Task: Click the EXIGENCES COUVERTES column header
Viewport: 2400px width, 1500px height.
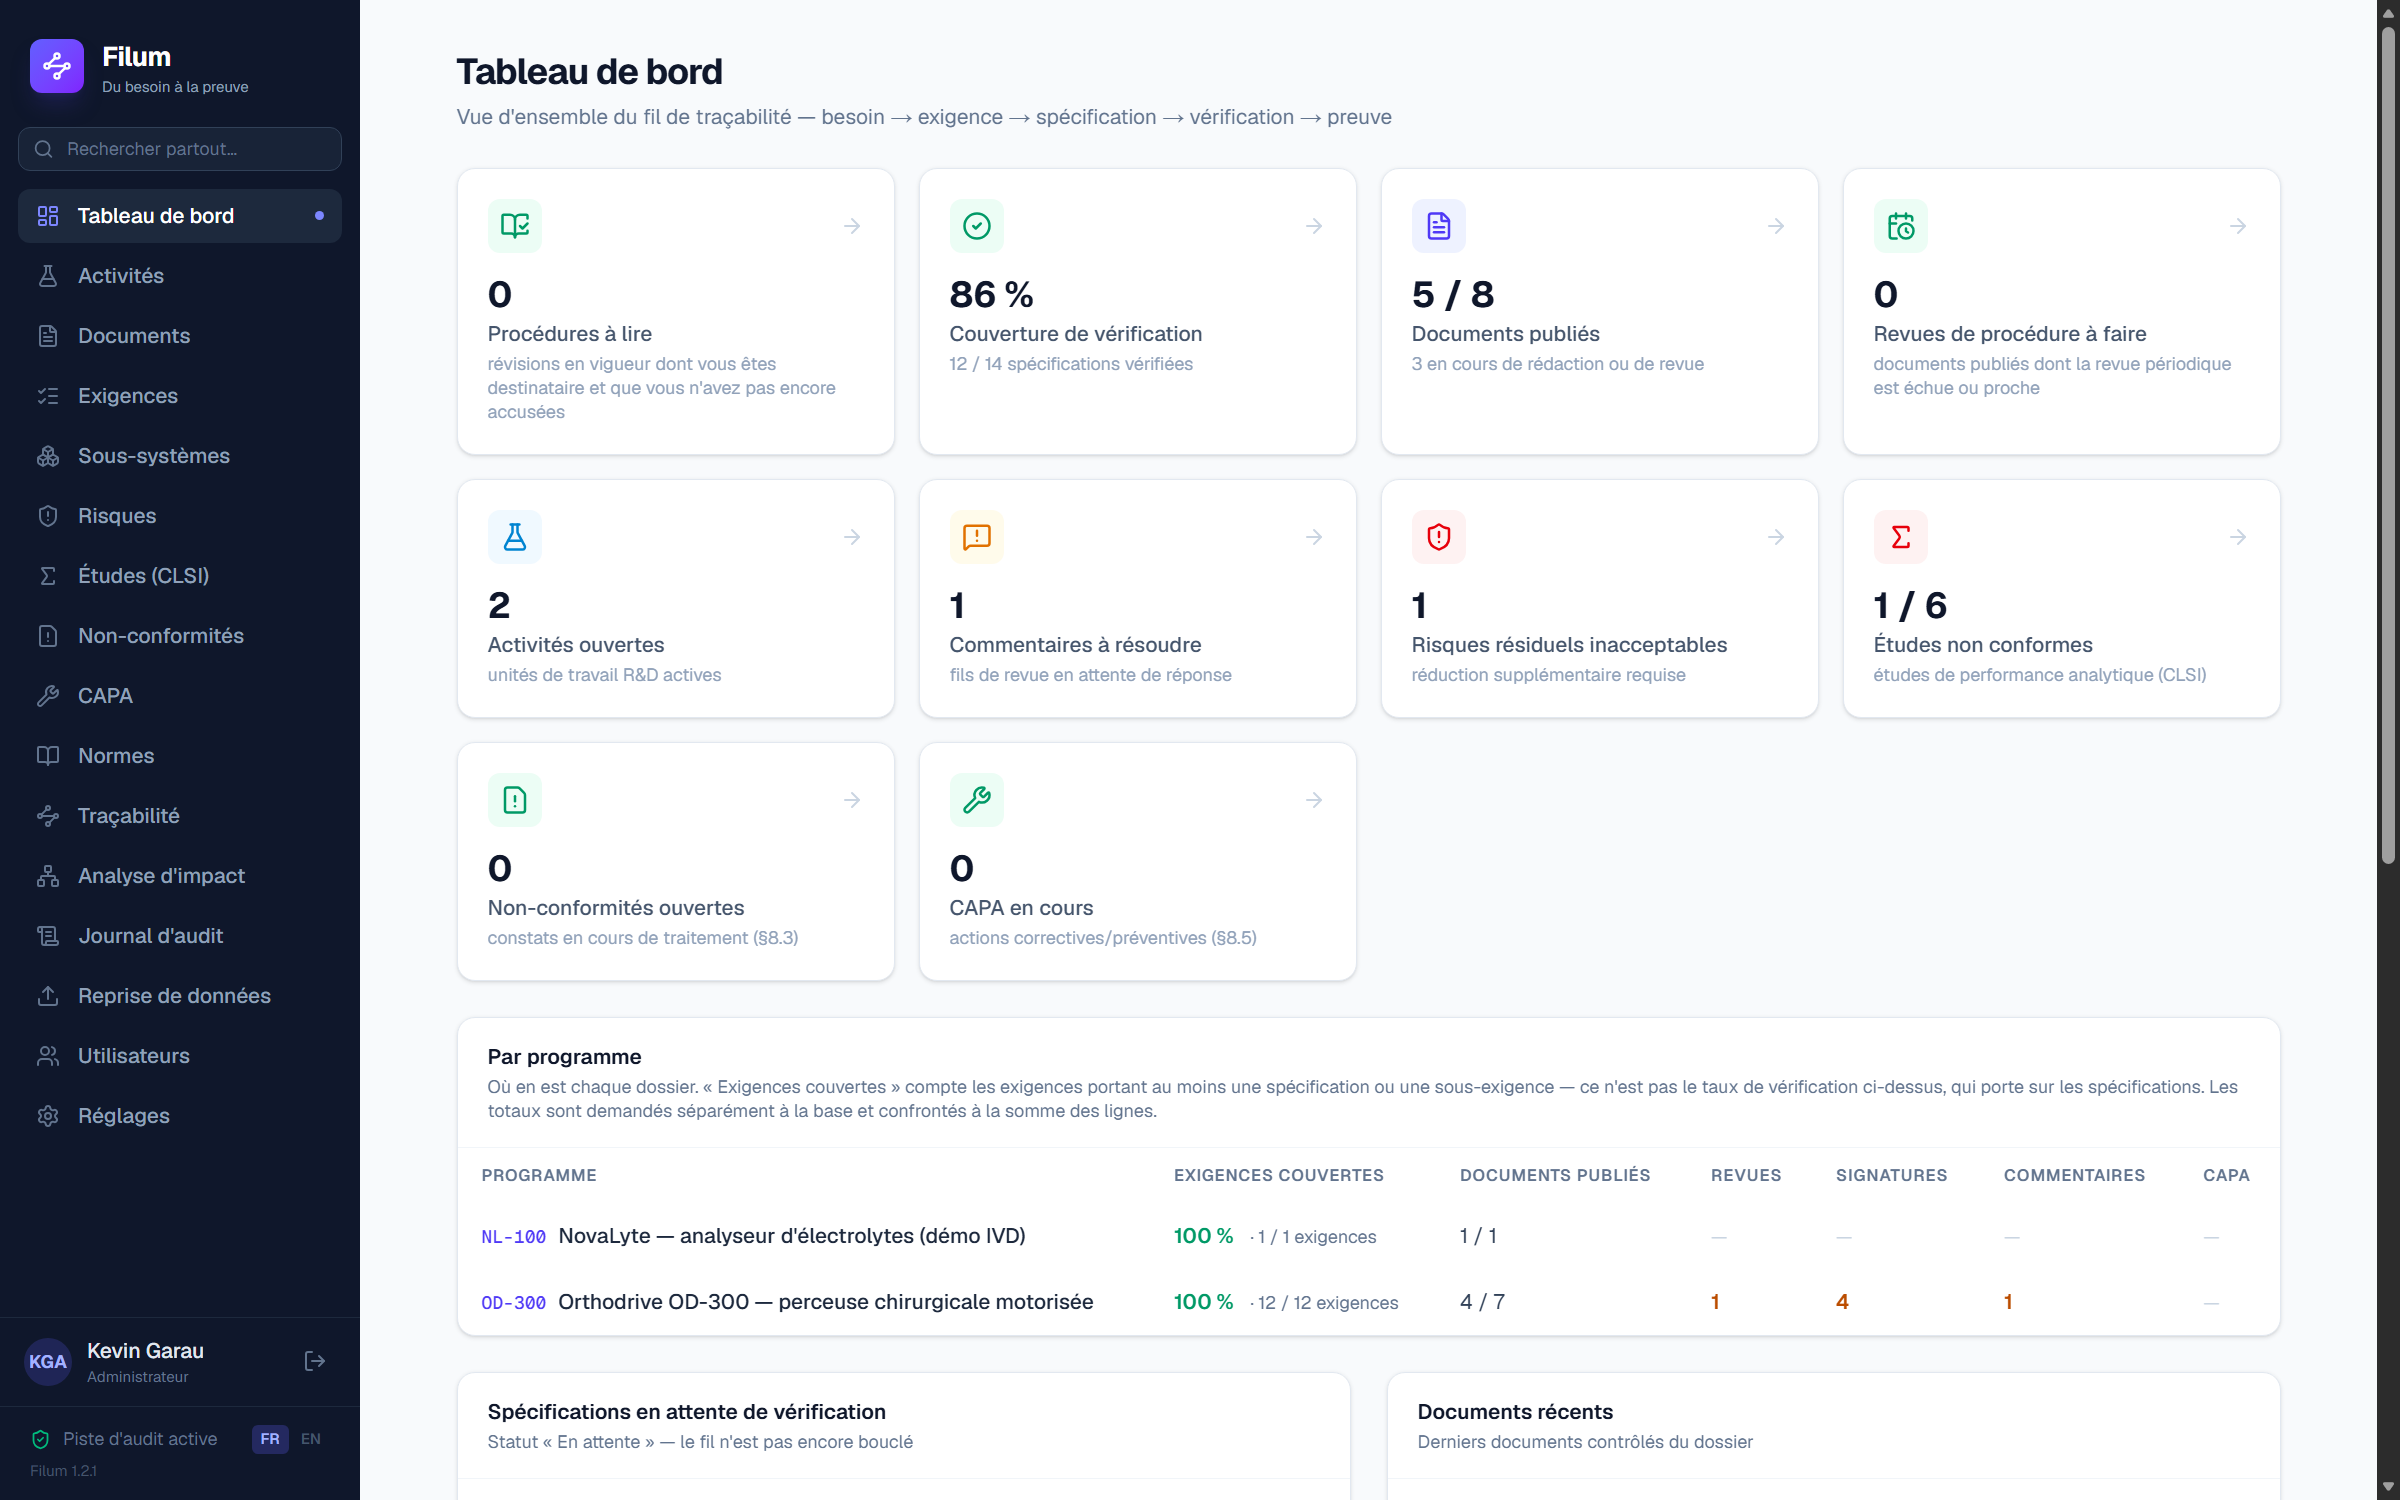Action: pos(1278,1175)
